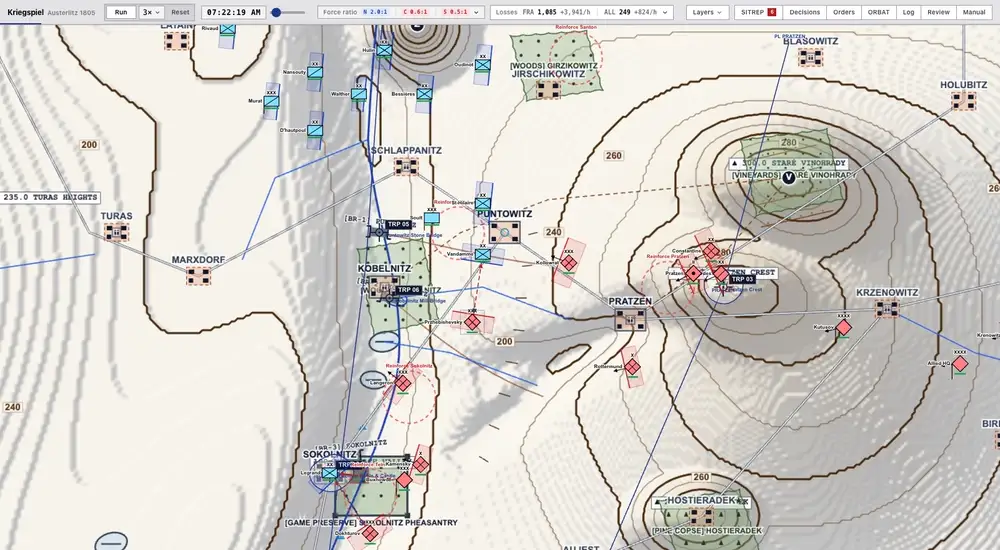
Task: Select D'hautpoul's cavalry division unit
Action: pyautogui.click(x=315, y=130)
